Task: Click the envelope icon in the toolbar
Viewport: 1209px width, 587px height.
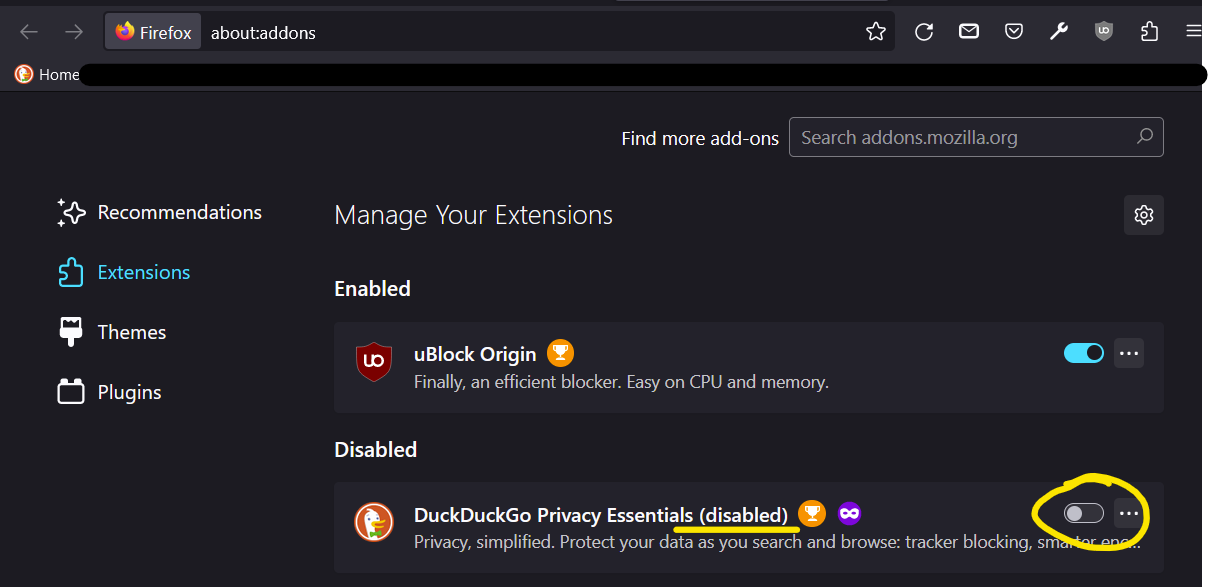Action: (x=968, y=31)
